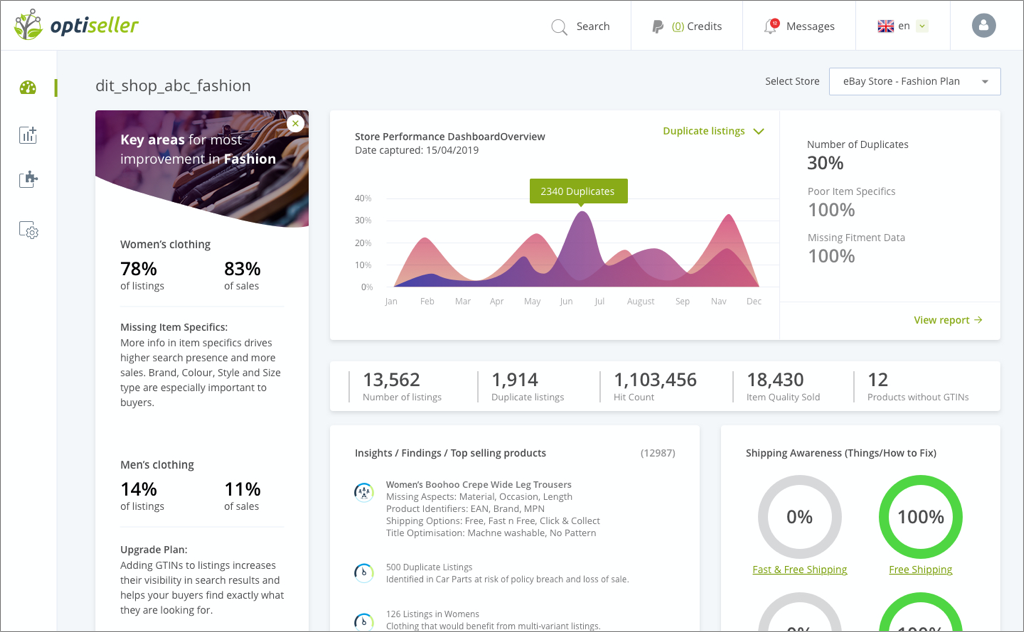Image resolution: width=1024 pixels, height=632 pixels.
Task: Click the PayPal credits icon
Action: pyautogui.click(x=658, y=26)
